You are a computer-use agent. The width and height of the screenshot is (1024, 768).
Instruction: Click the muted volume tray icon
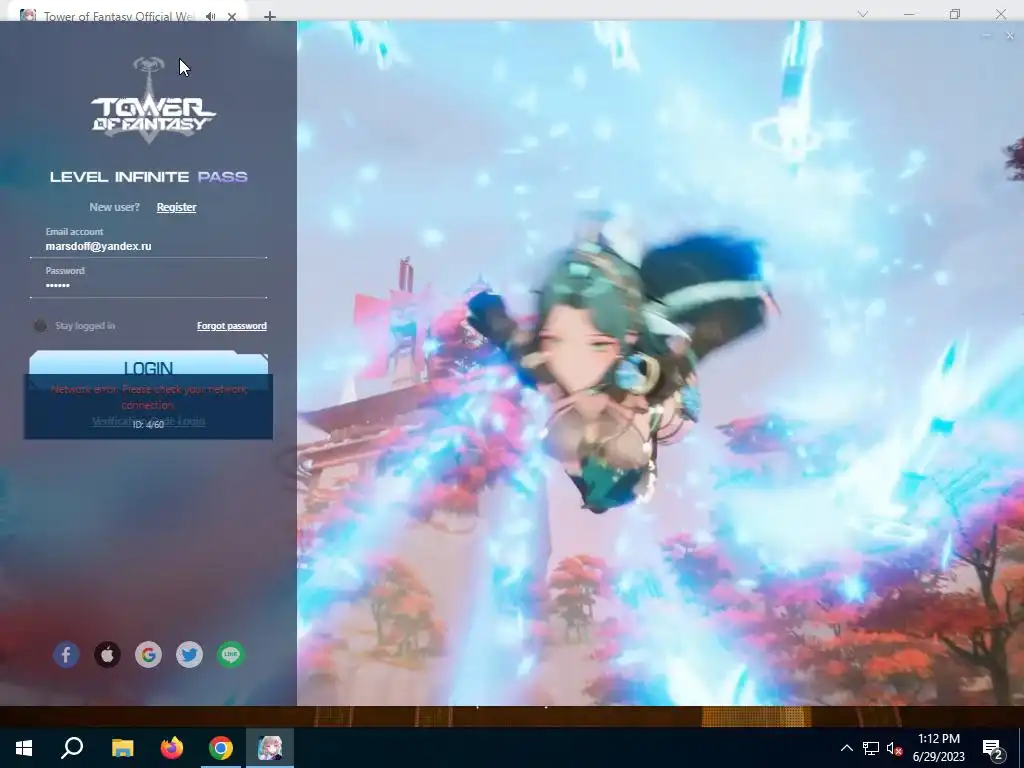point(895,748)
